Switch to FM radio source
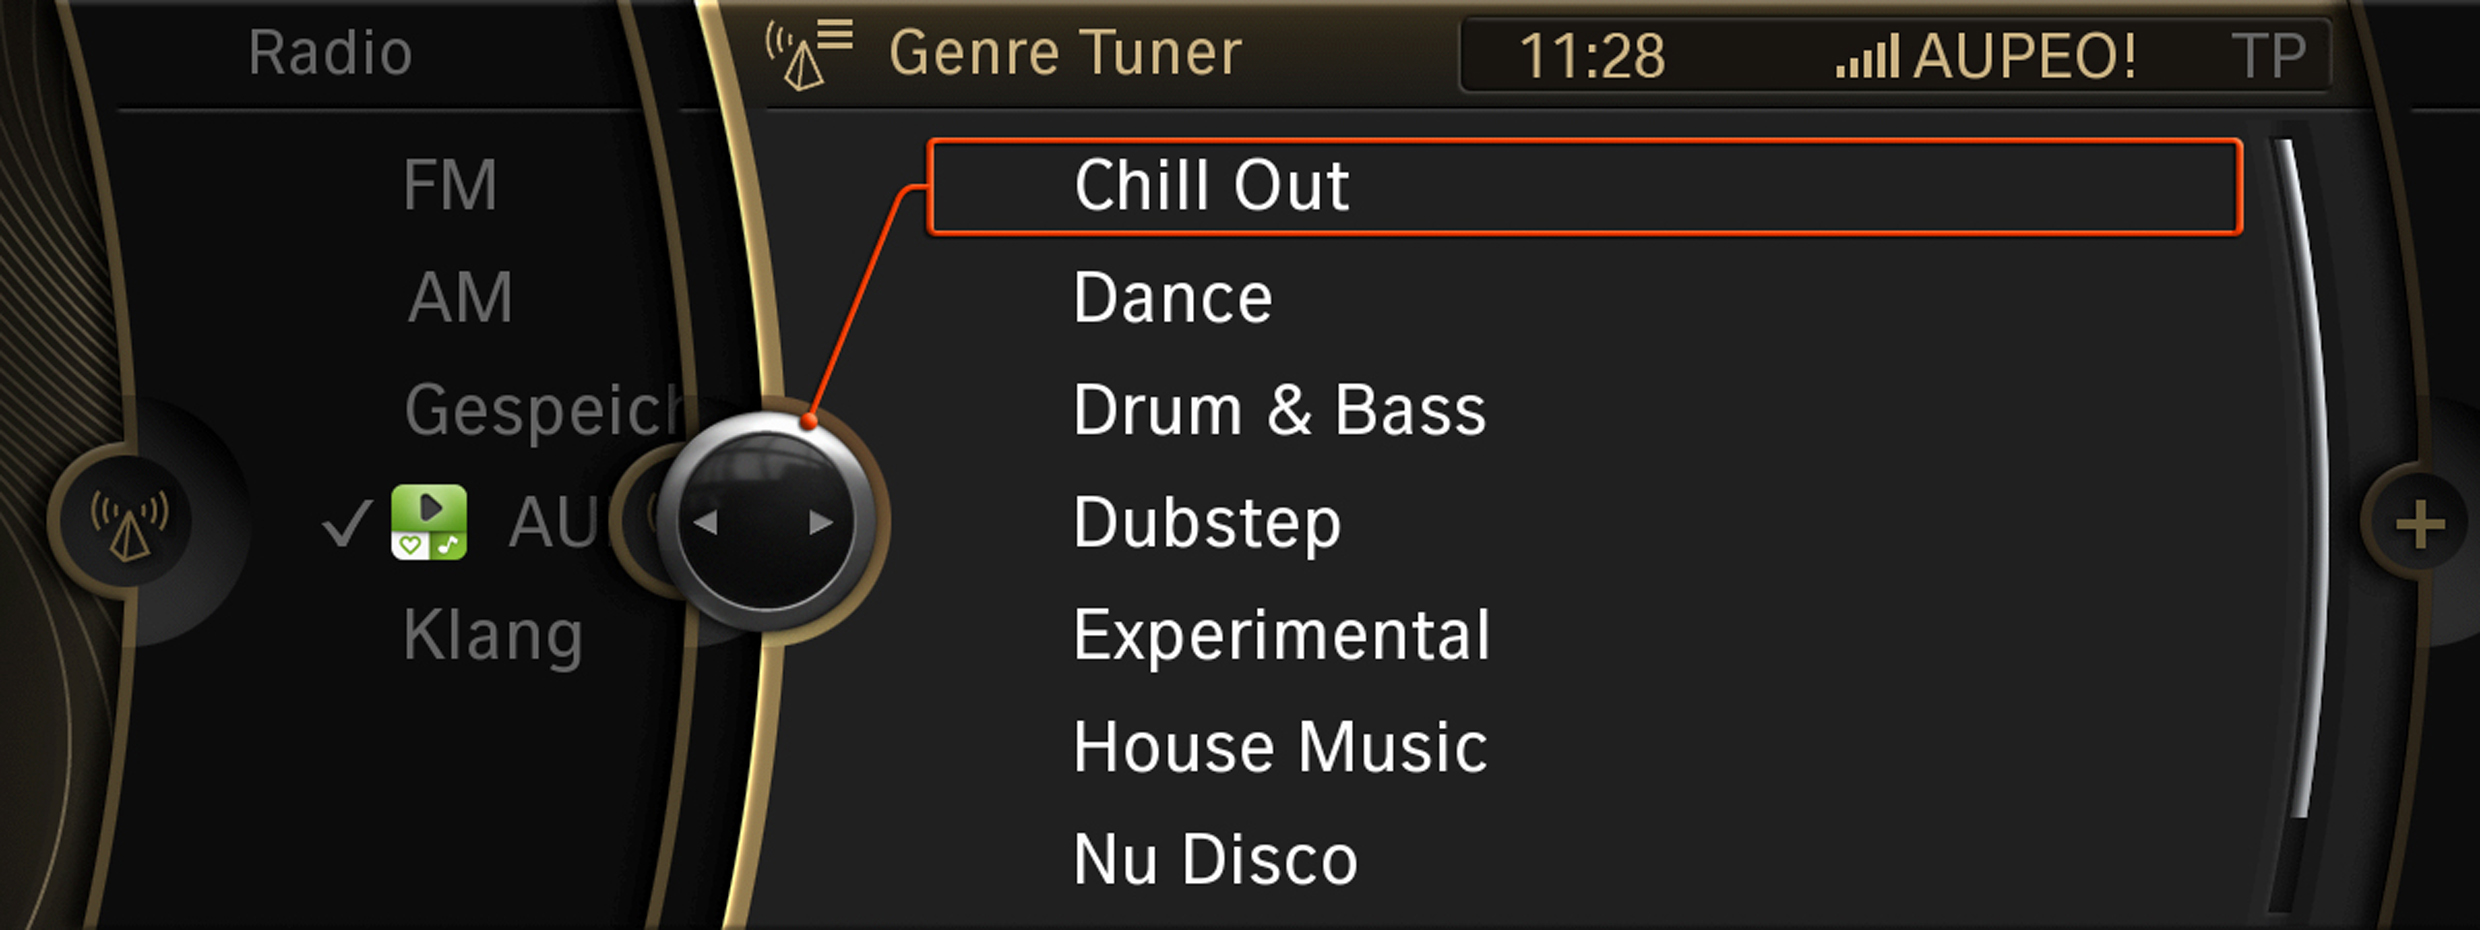 (x=450, y=185)
